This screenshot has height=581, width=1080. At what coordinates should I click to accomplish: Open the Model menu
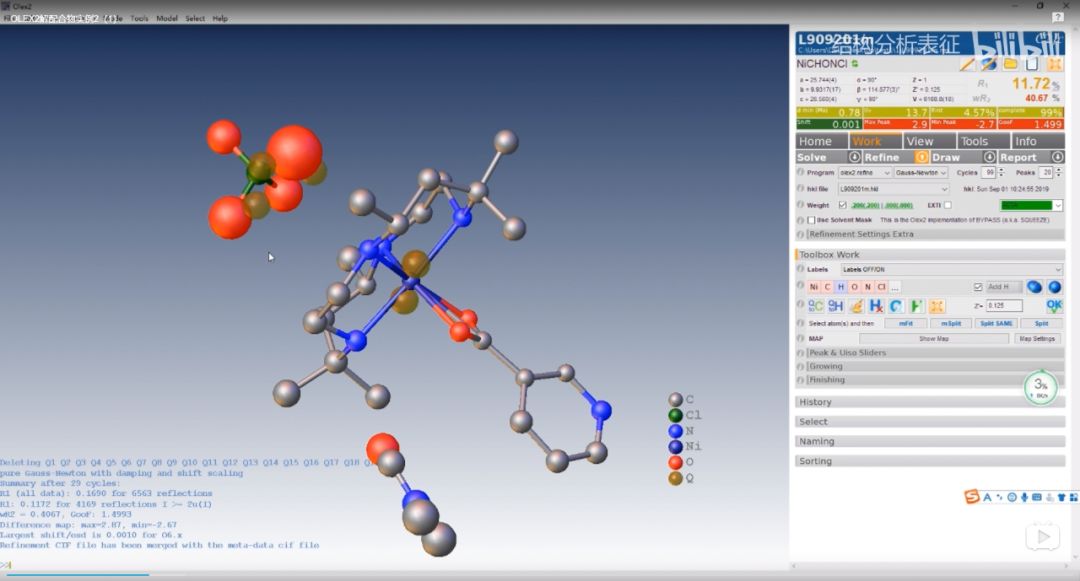pyautogui.click(x=167, y=19)
